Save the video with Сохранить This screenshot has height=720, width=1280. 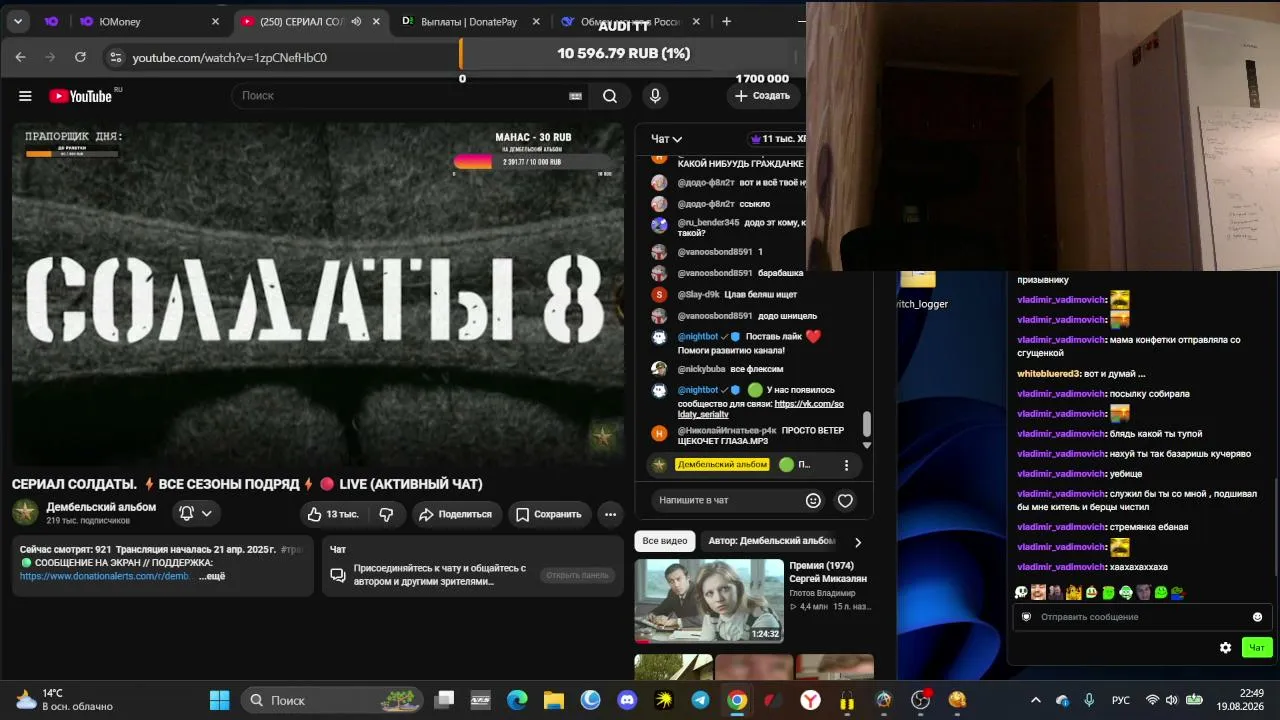click(548, 514)
